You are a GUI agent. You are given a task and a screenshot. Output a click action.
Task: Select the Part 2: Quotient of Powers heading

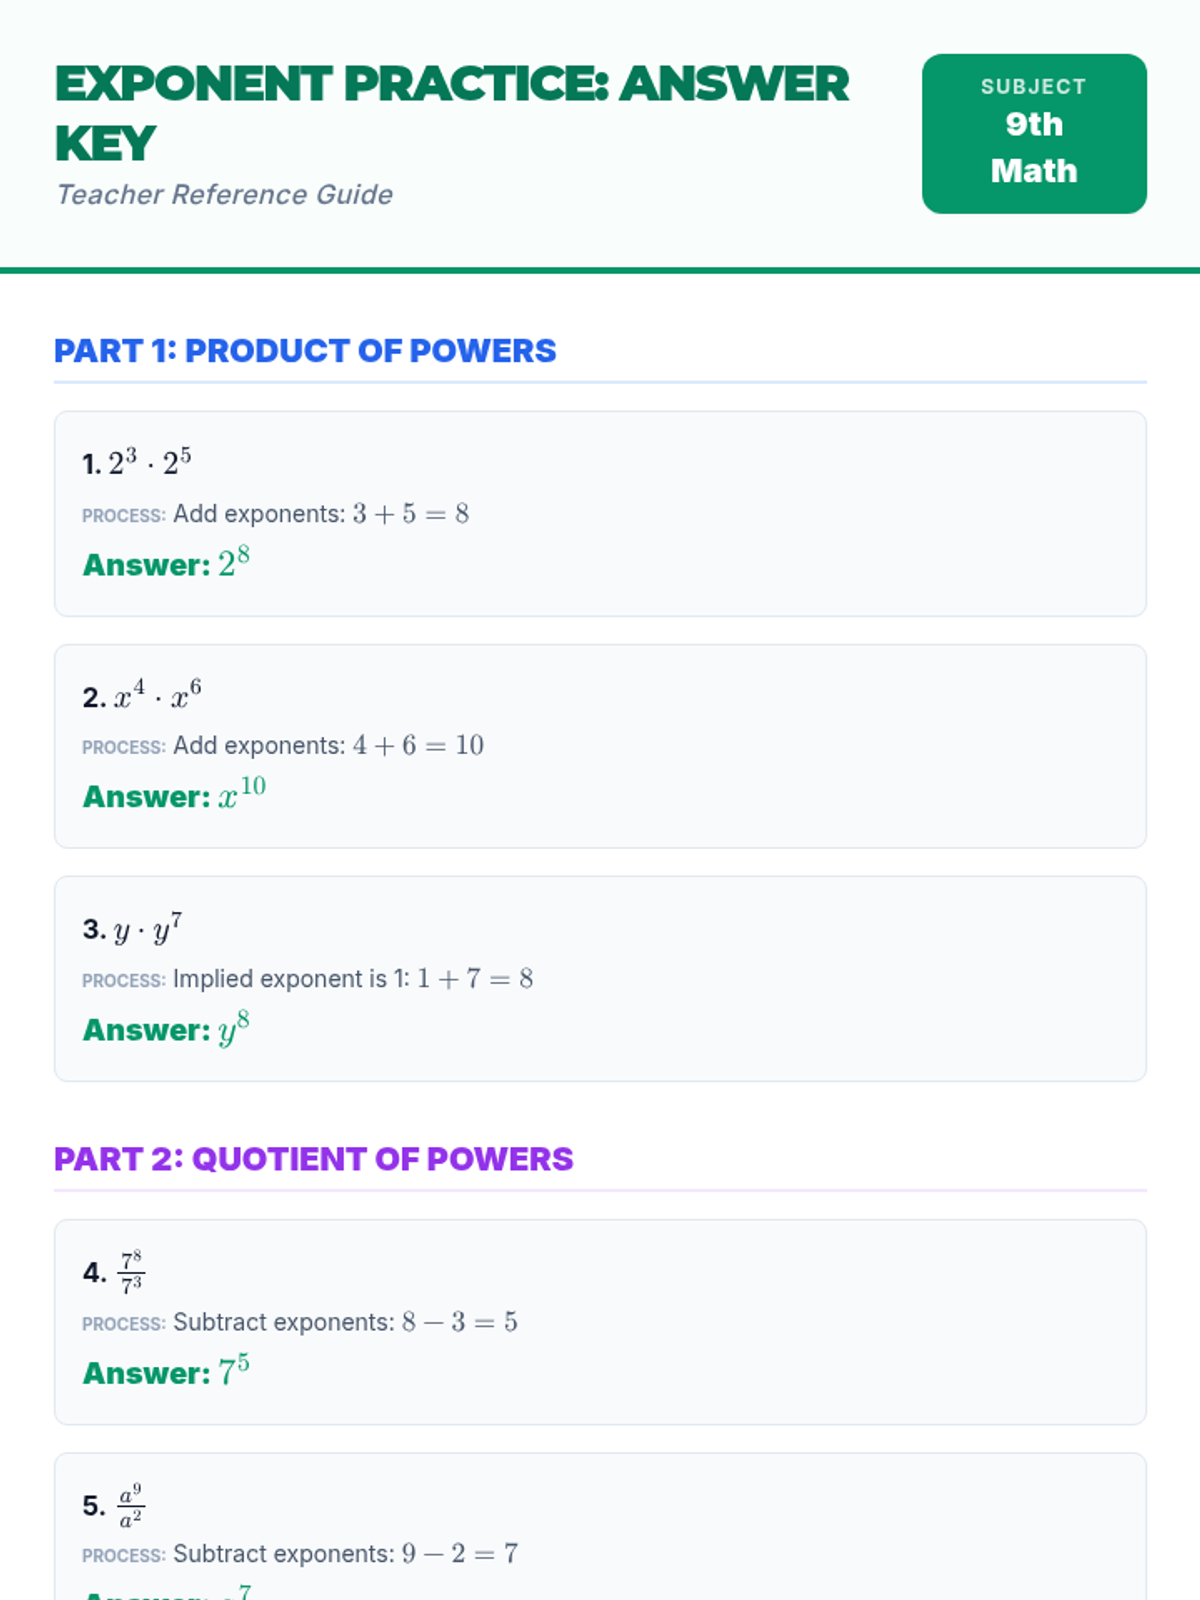(314, 1159)
